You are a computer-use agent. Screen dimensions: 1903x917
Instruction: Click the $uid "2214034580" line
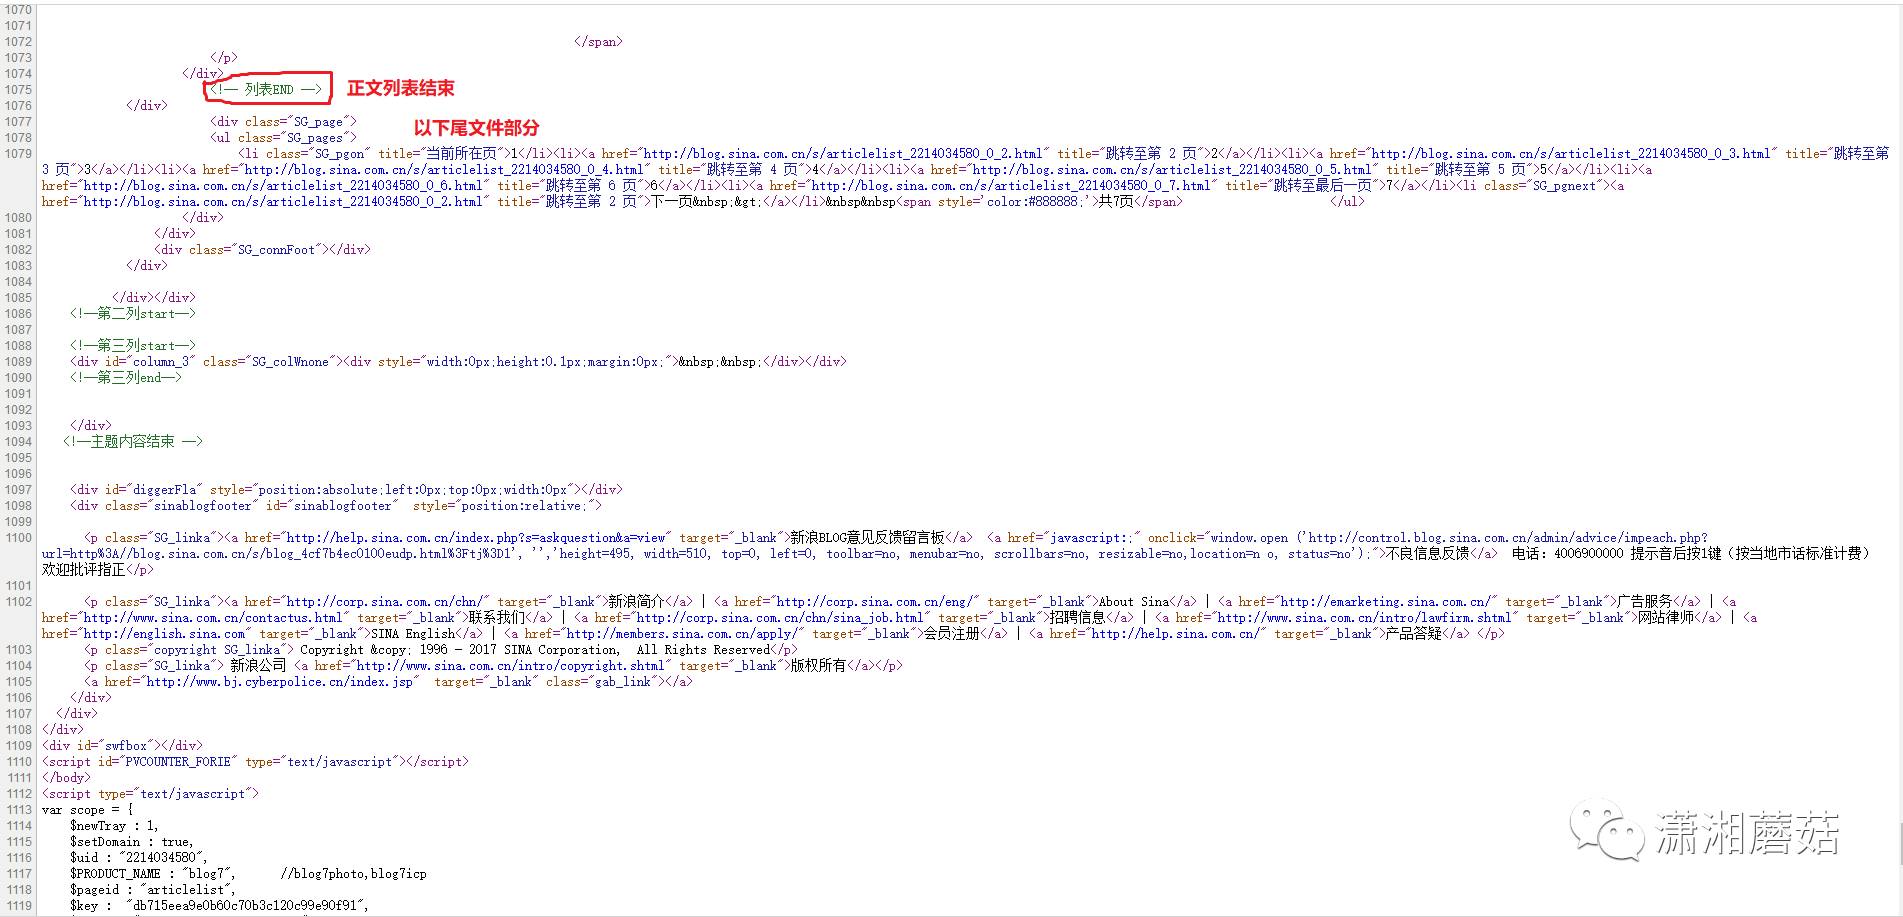pyautogui.click(x=139, y=858)
